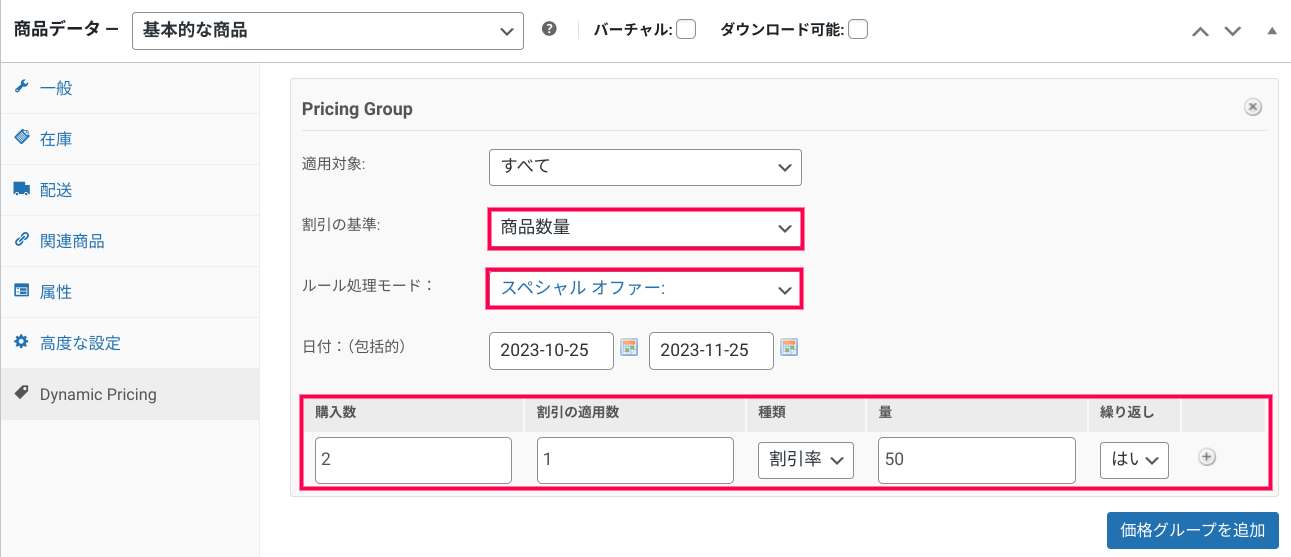1291x557 pixels.
Task: Open the 基本的な商品 product type dropdown
Action: coord(328,30)
